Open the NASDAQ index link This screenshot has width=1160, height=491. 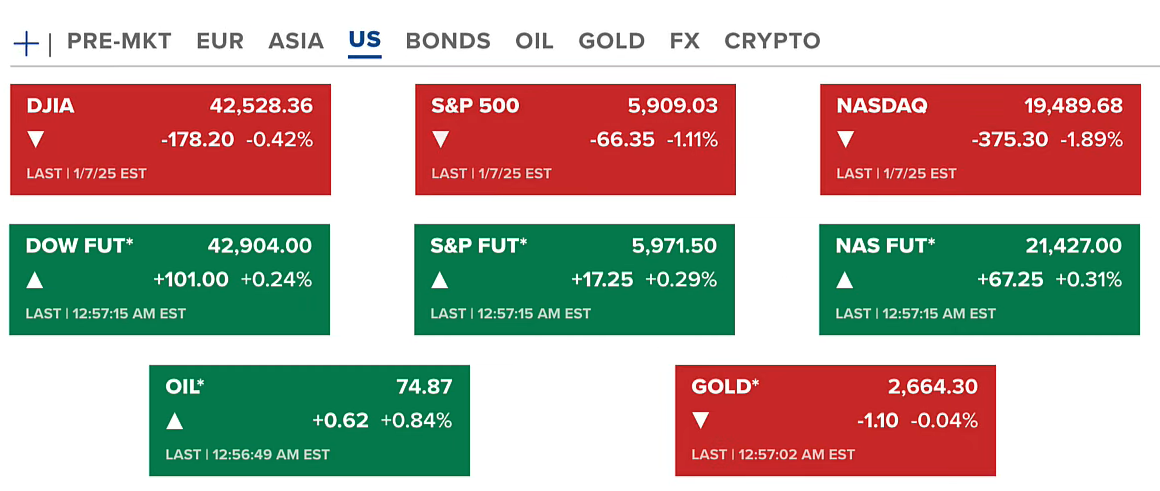click(x=882, y=106)
